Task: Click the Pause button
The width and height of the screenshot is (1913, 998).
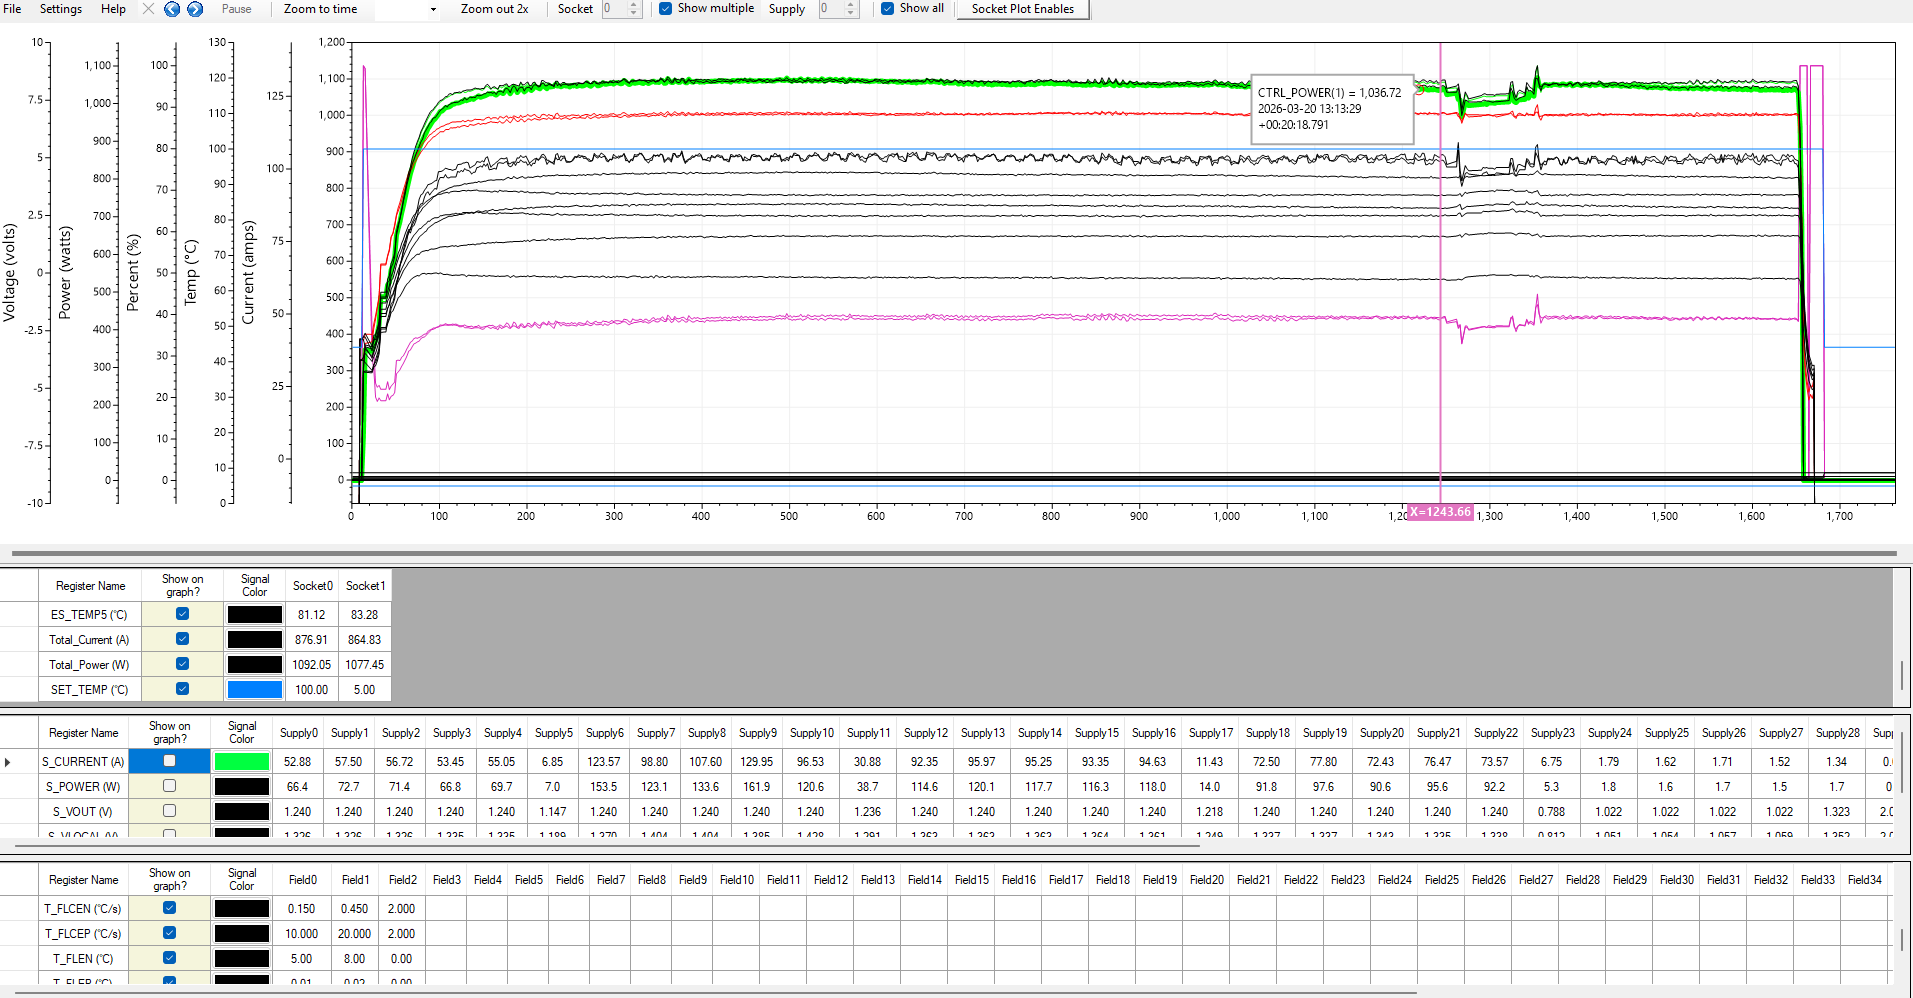Action: (x=237, y=9)
